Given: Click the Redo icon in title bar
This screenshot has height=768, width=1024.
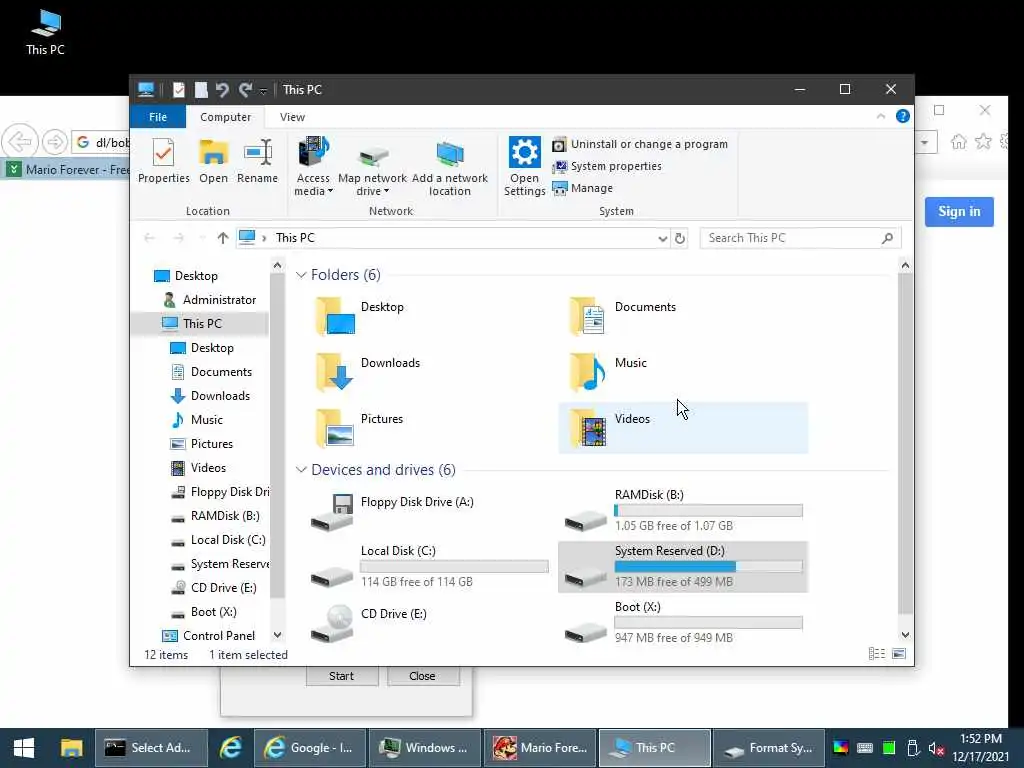Looking at the screenshot, I should tap(246, 89).
